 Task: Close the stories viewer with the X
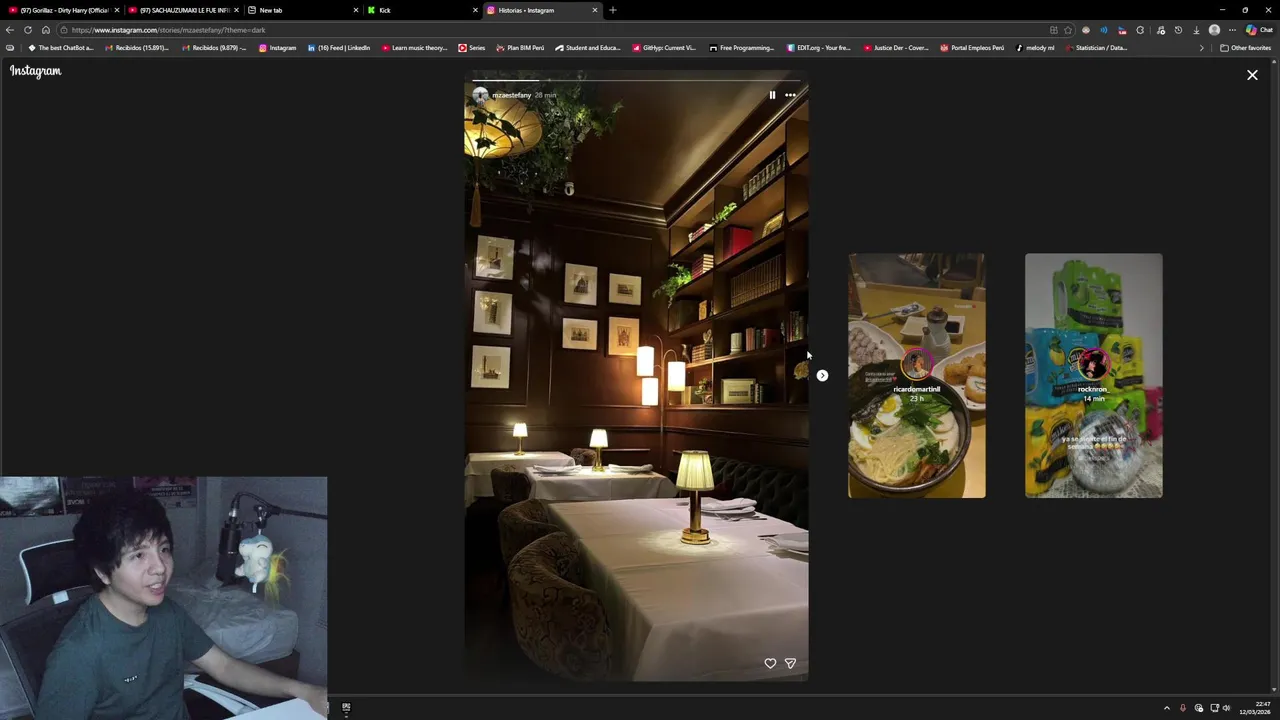(1252, 75)
